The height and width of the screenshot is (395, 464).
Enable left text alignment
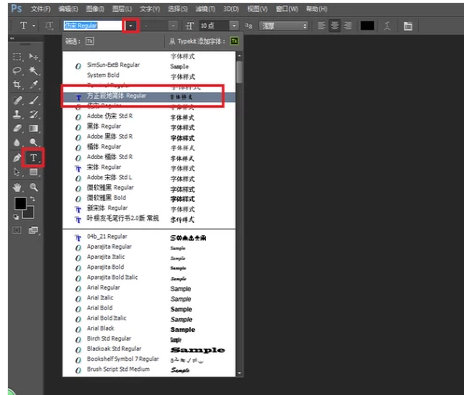pyautogui.click(x=321, y=26)
